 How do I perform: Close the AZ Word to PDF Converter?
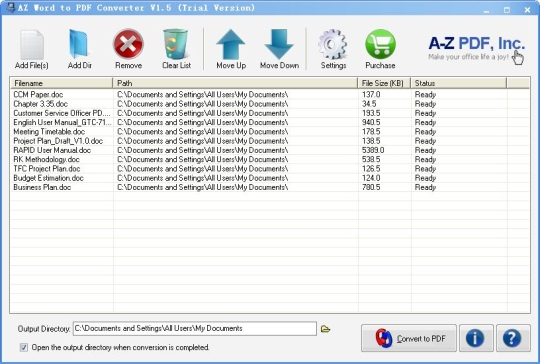pyautogui.click(x=527, y=10)
